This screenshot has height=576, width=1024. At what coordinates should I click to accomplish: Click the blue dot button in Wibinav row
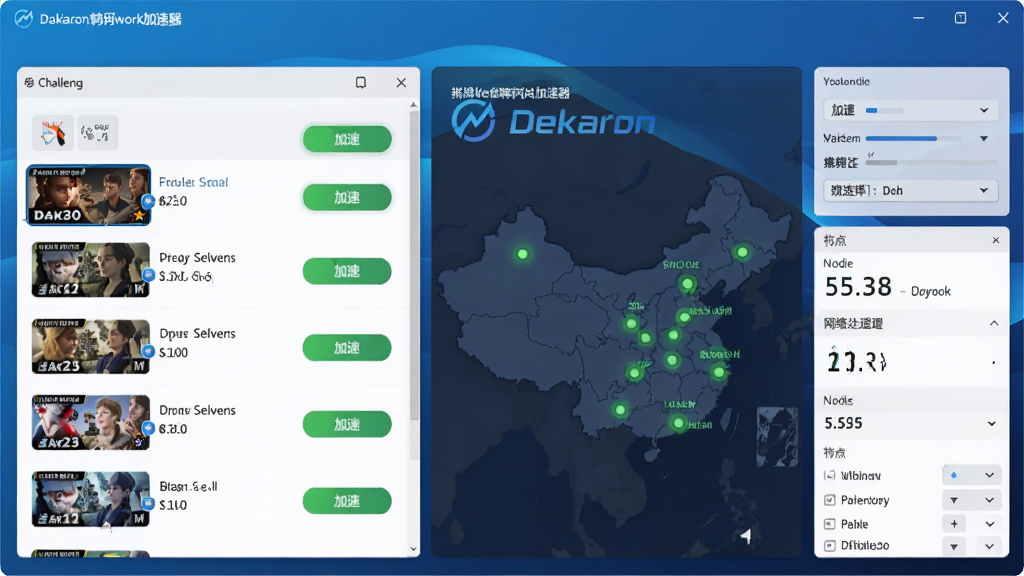[954, 475]
